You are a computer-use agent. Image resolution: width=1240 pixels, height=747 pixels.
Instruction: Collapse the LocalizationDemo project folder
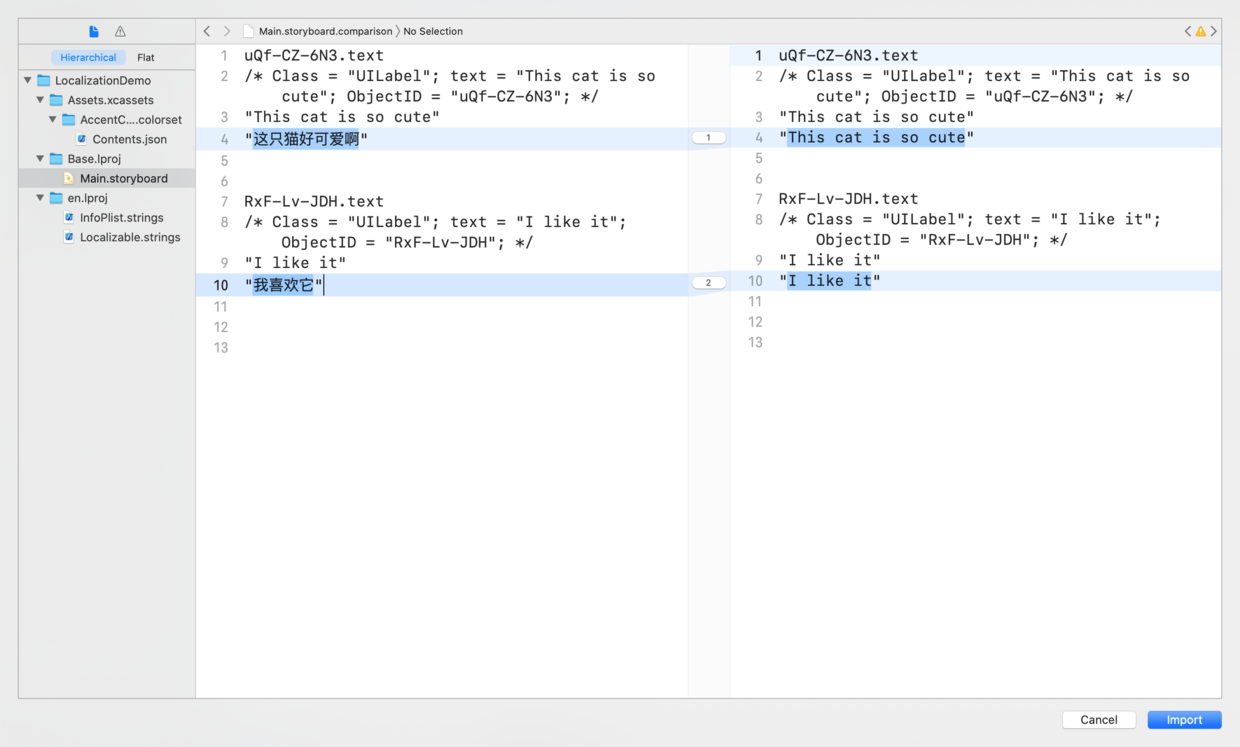pos(28,81)
